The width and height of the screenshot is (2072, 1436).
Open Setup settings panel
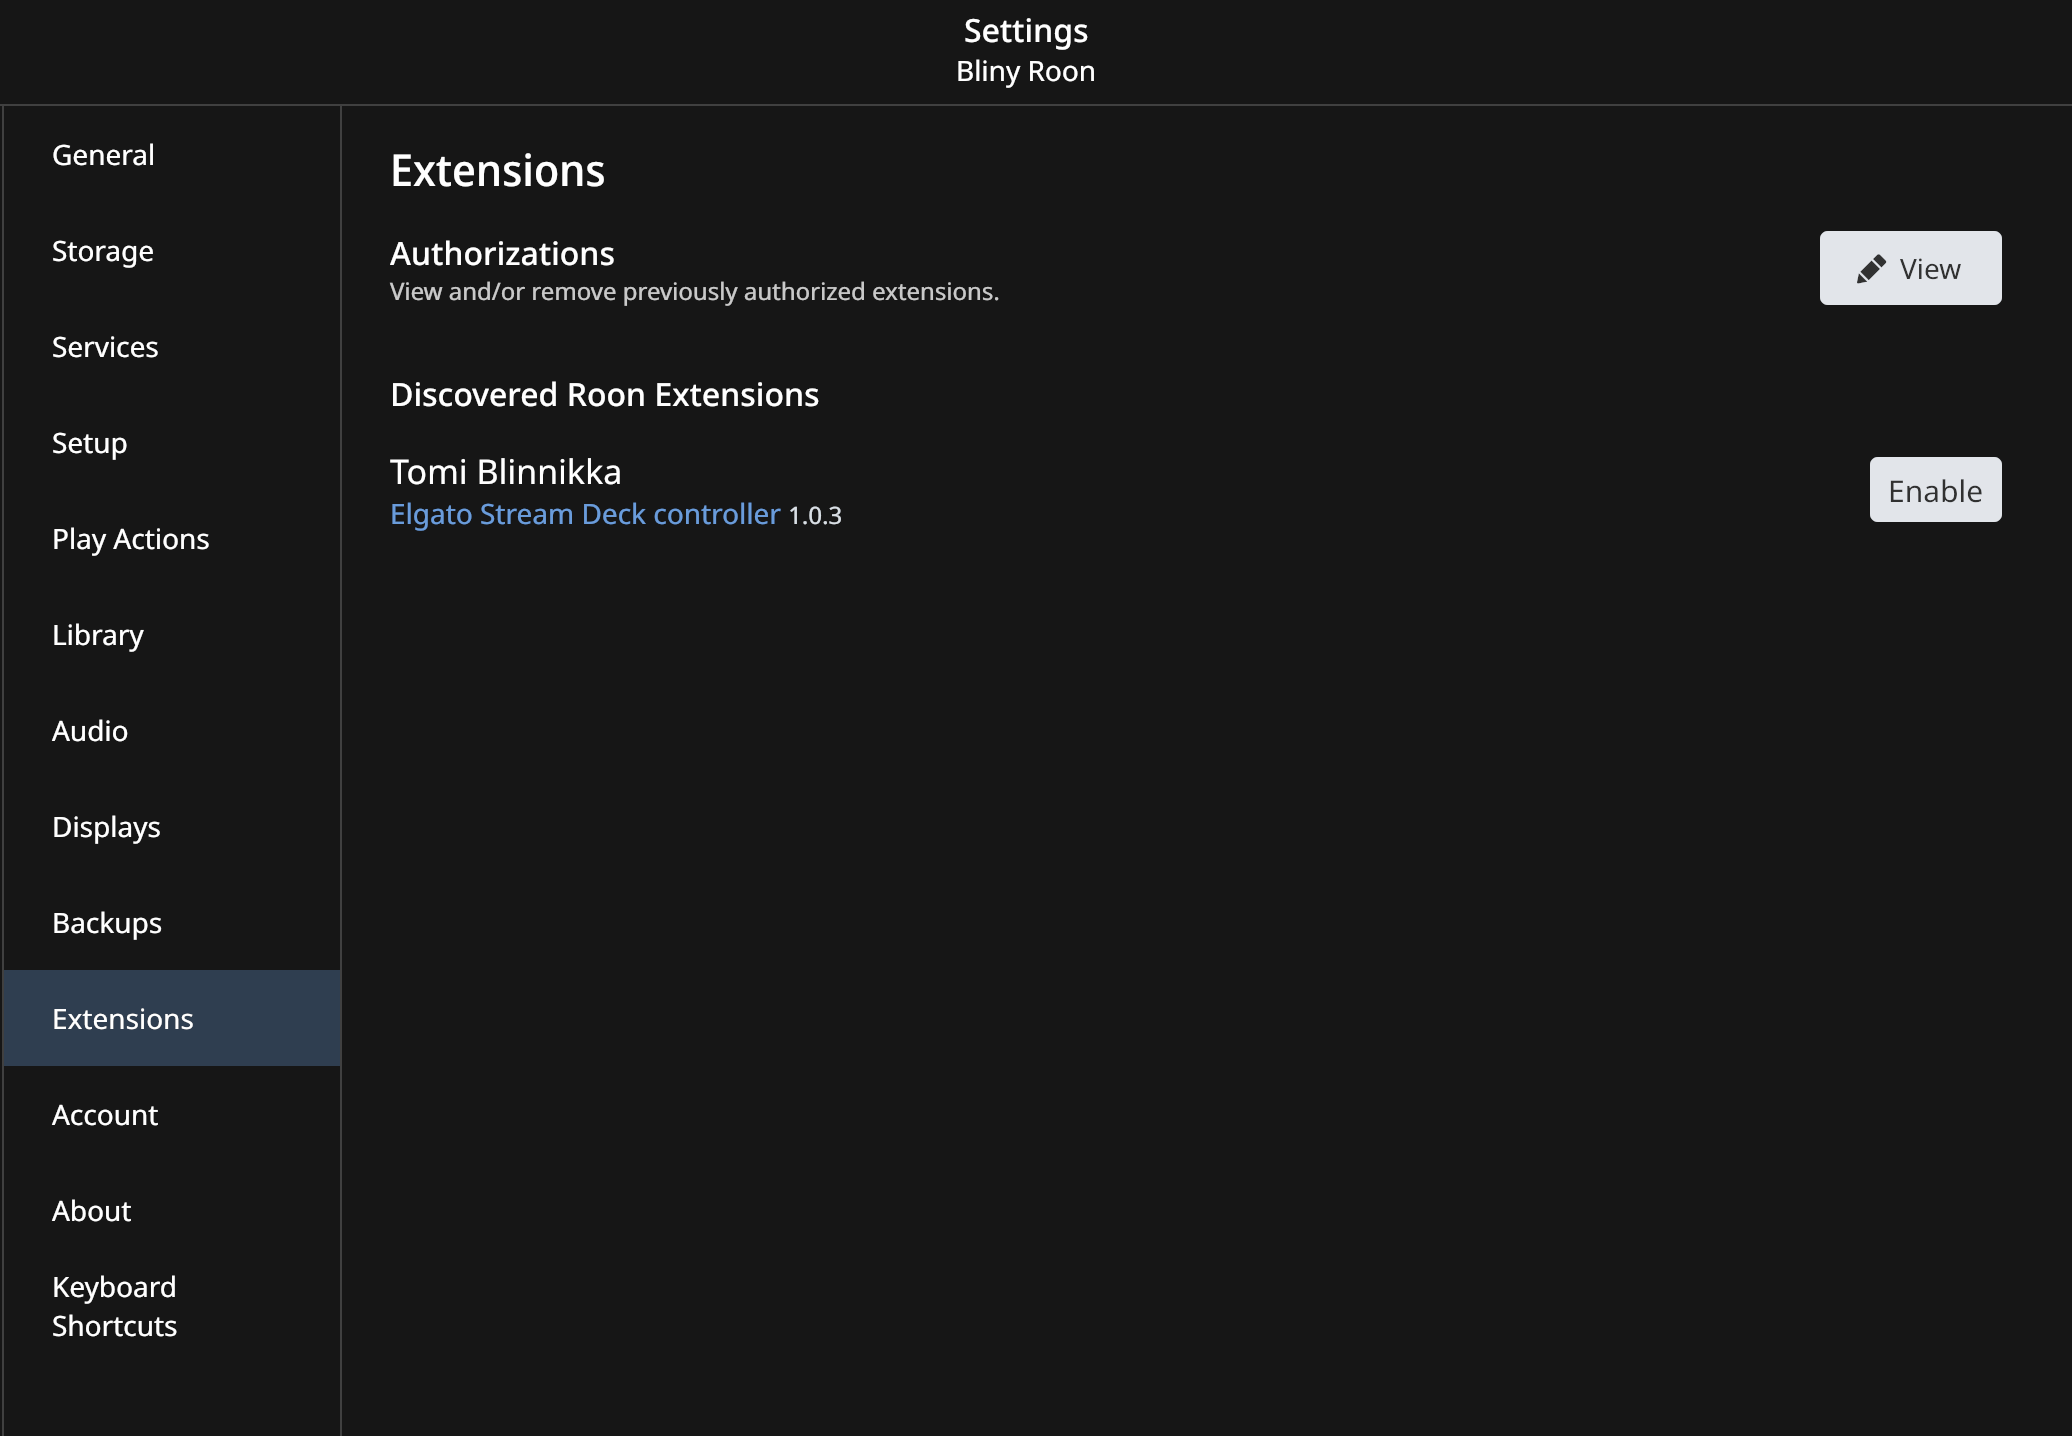(x=88, y=441)
